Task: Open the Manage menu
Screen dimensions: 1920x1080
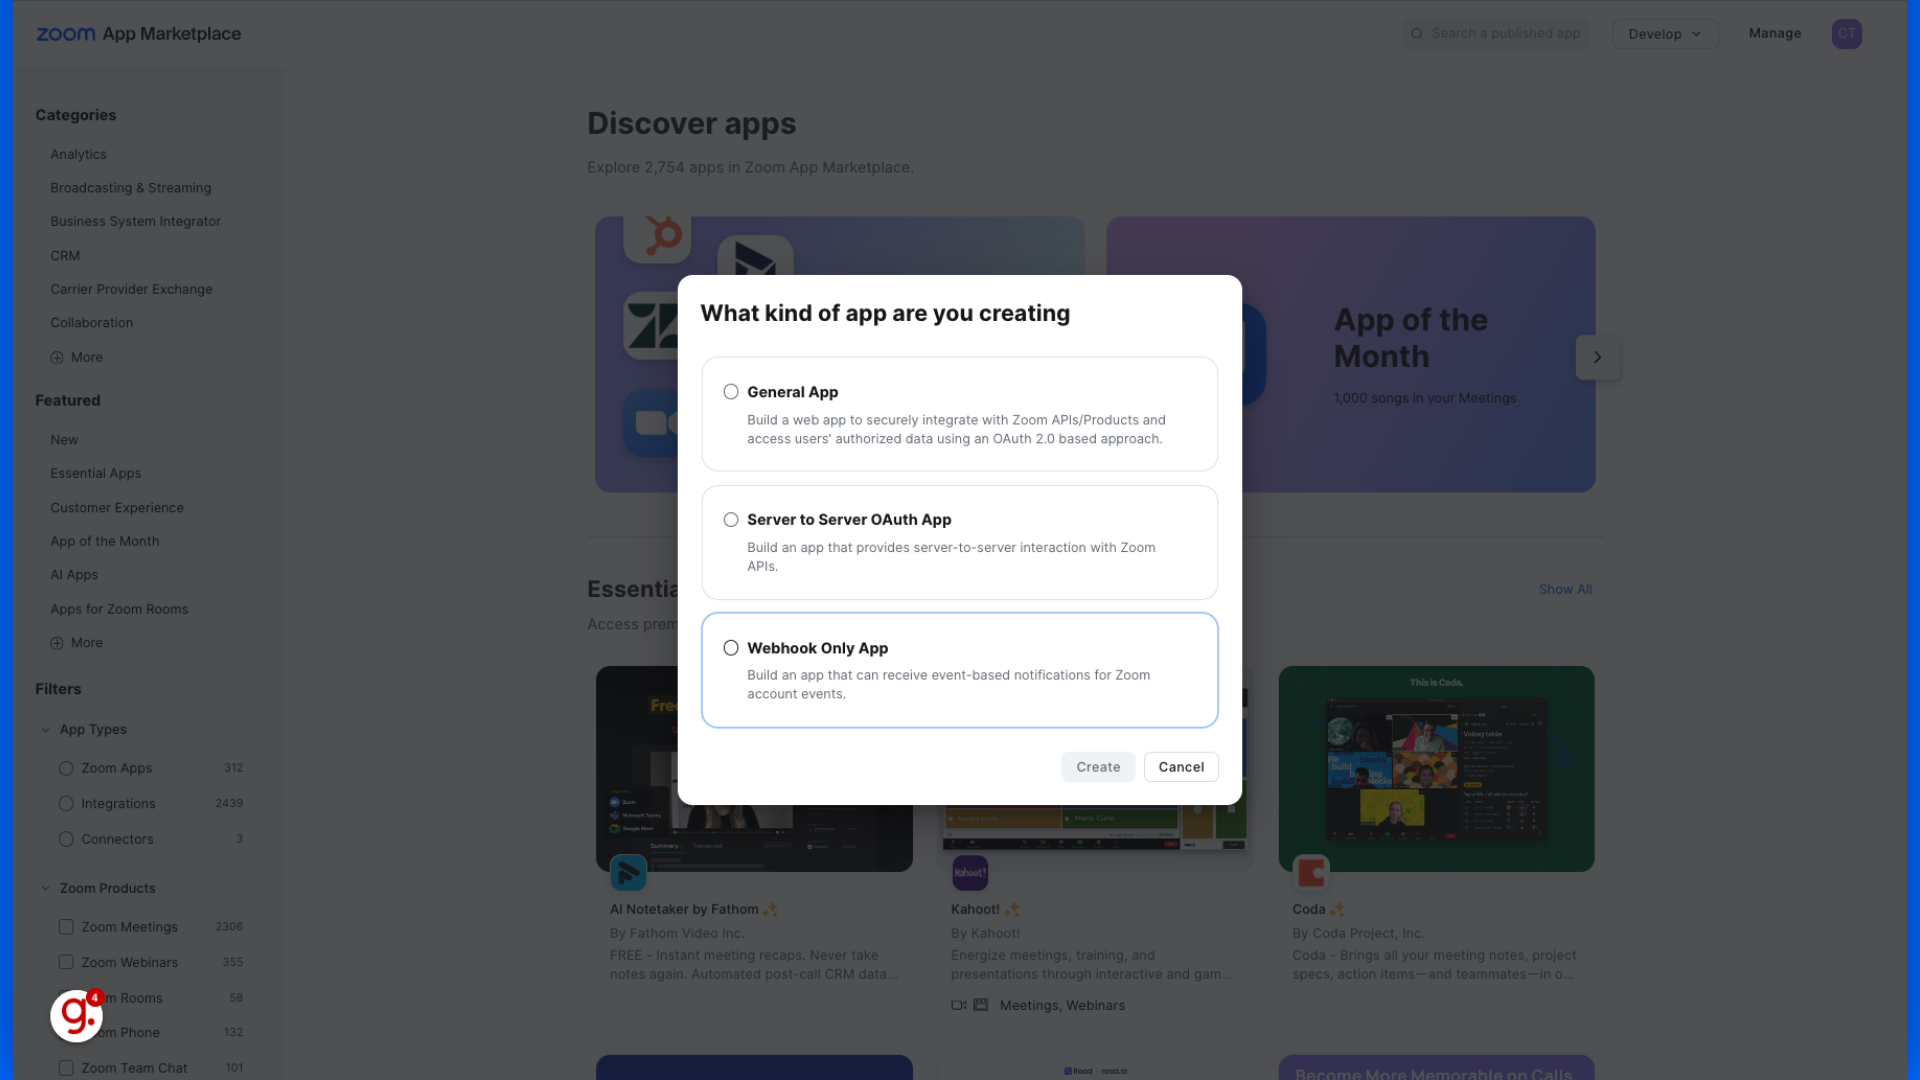Action: (1775, 33)
